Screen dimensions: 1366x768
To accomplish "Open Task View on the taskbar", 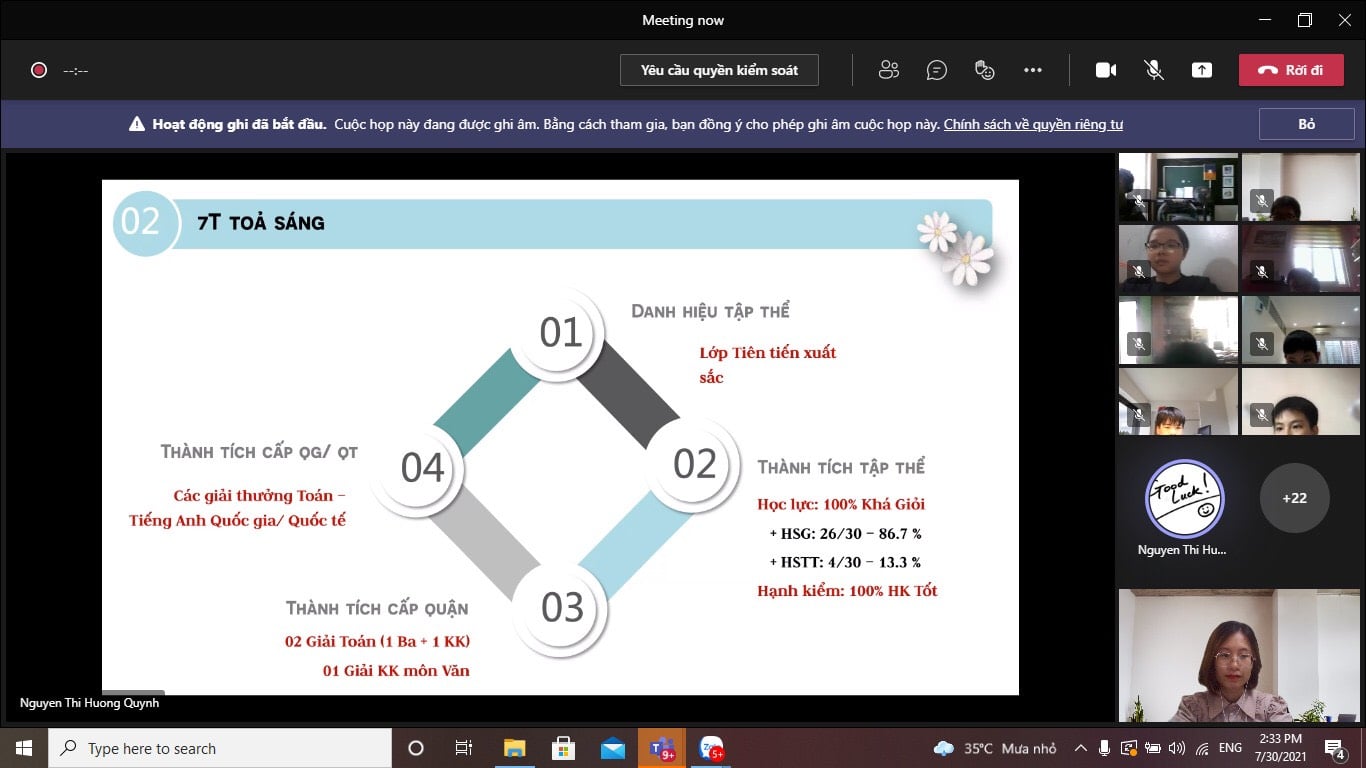I will click(x=464, y=748).
